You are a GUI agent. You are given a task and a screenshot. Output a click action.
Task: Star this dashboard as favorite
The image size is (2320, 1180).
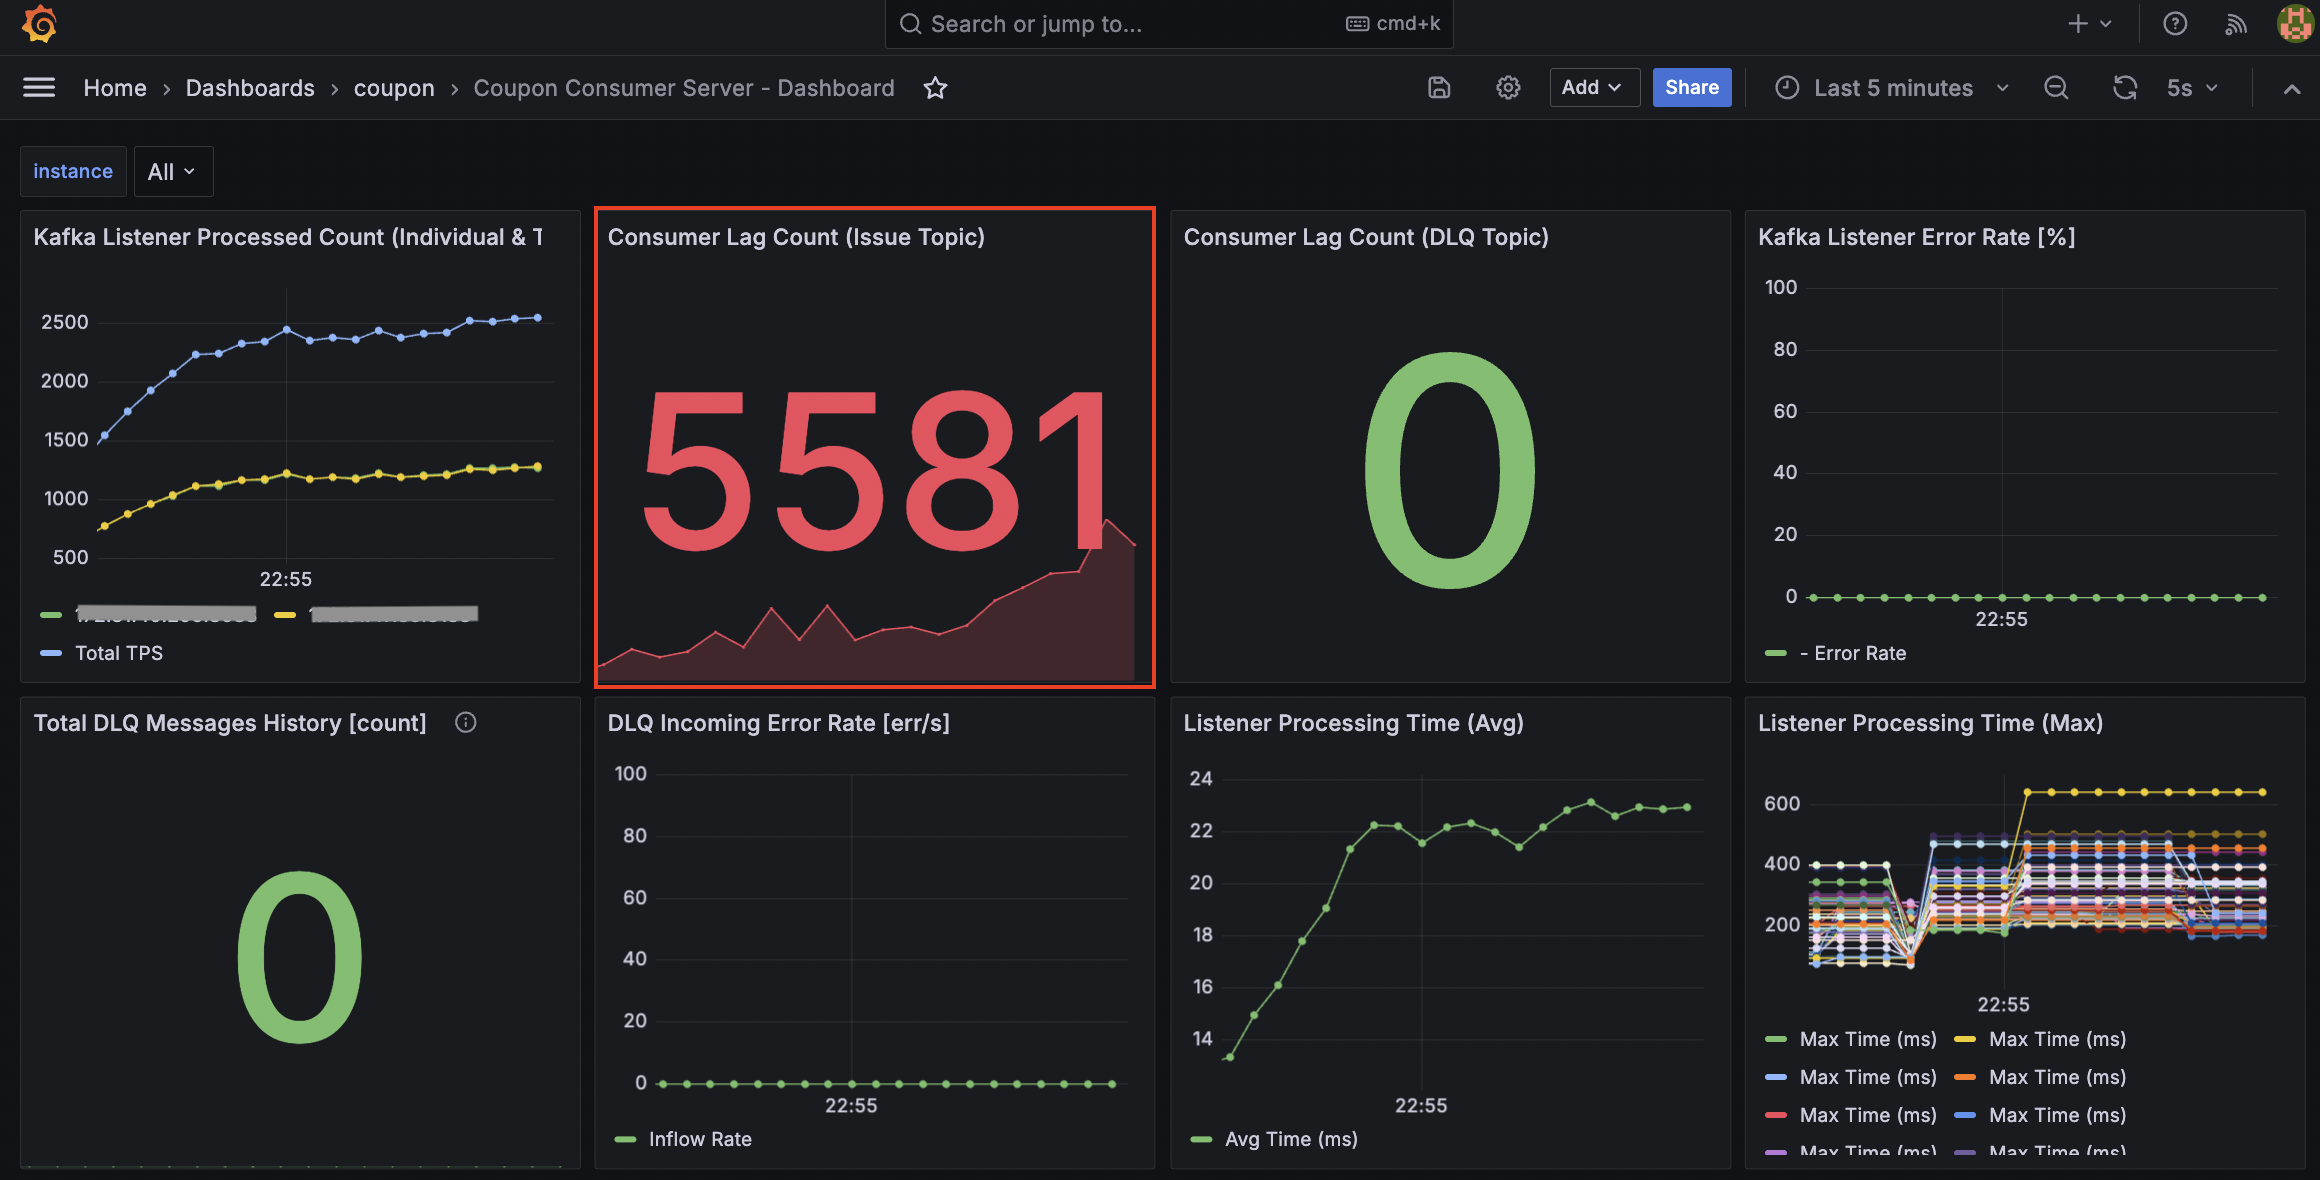(x=935, y=88)
